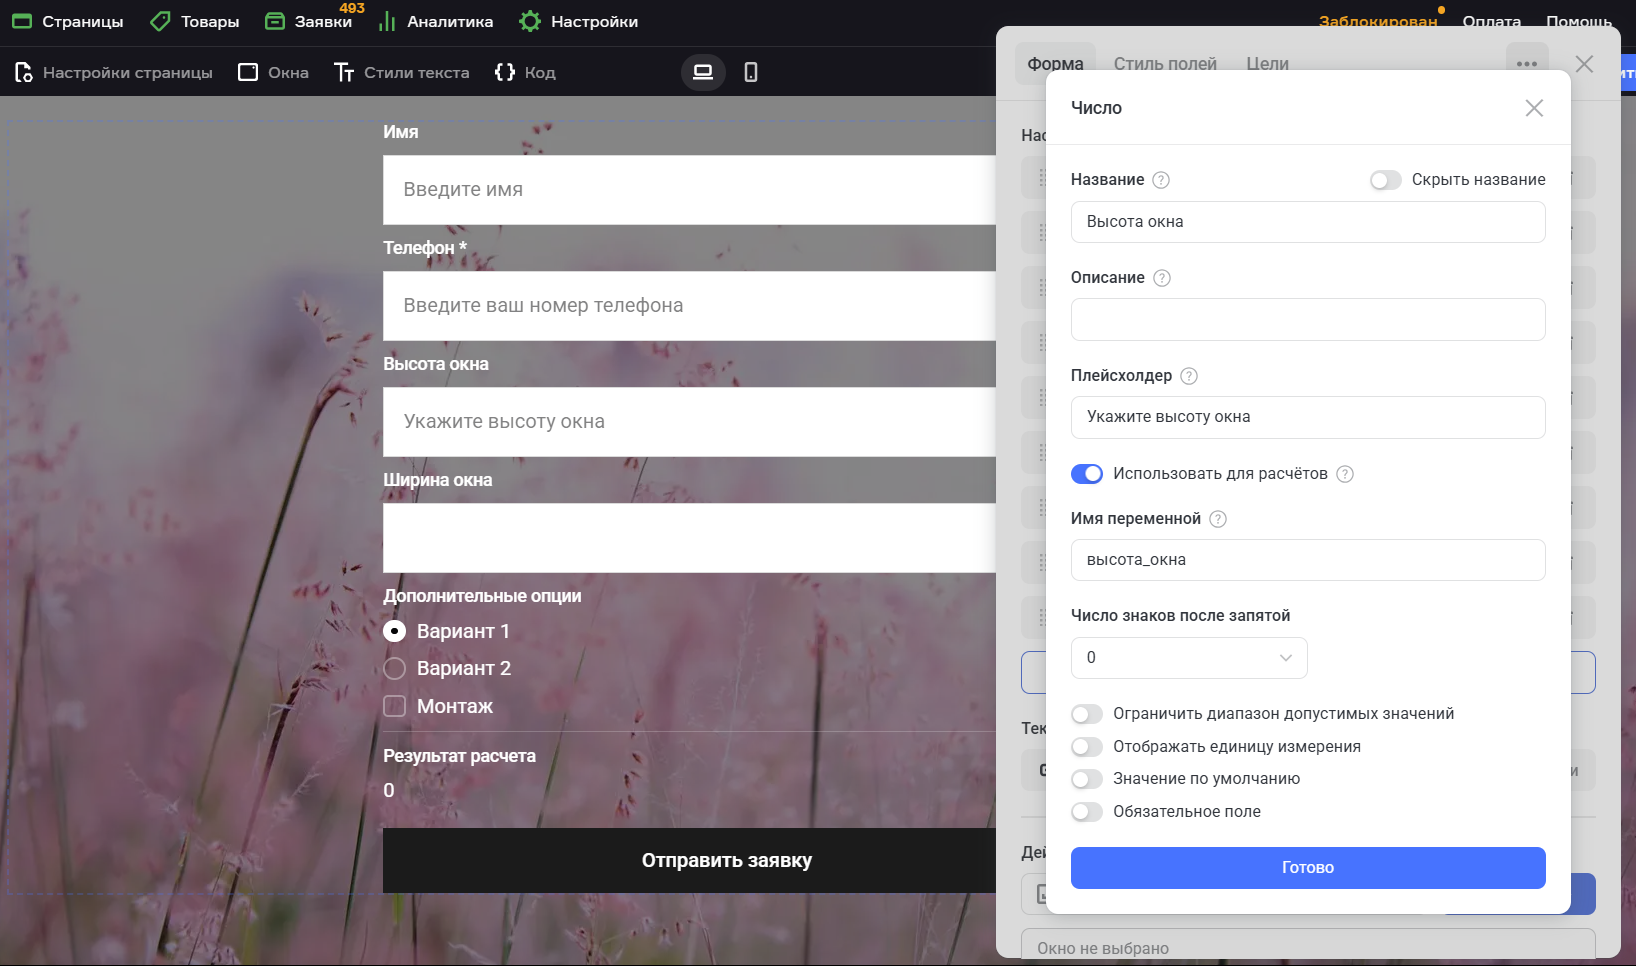Image resolution: width=1636 pixels, height=966 pixels.
Task: Switch to desktop preview icon
Action: (703, 72)
